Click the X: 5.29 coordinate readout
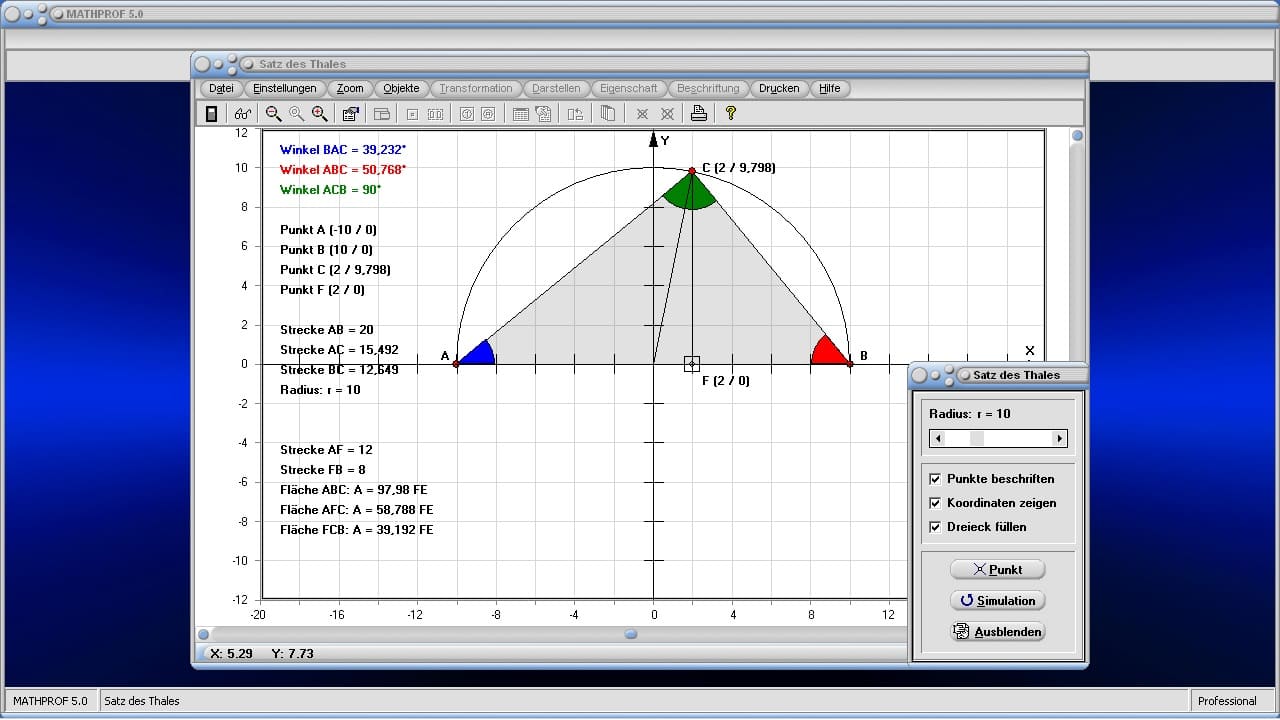The image size is (1280, 720). pos(231,653)
